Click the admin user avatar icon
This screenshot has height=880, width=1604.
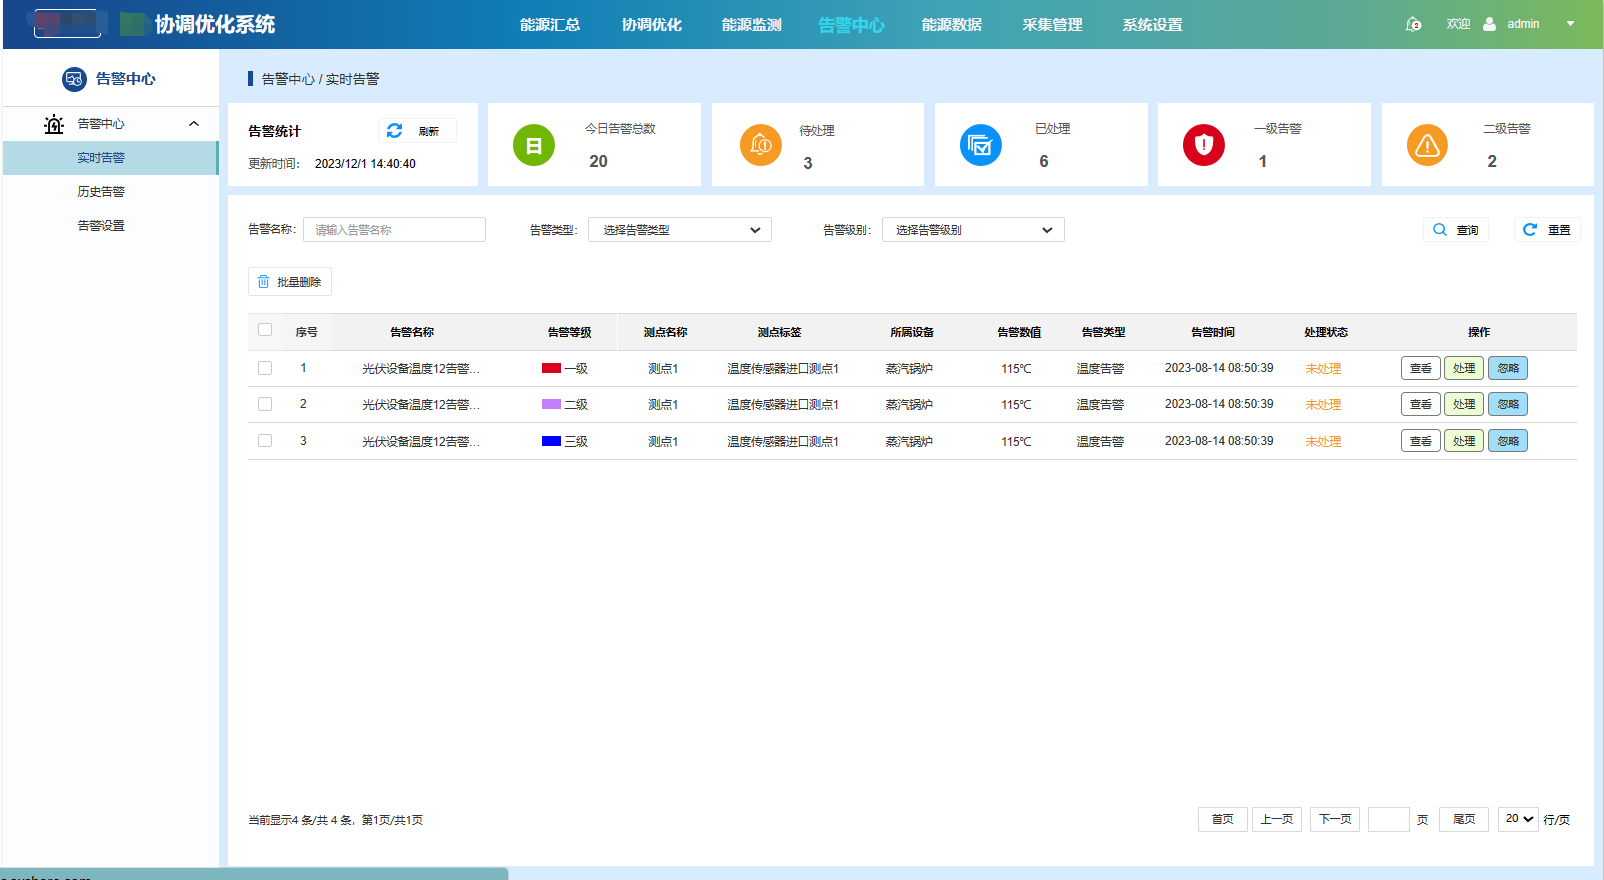[x=1490, y=24]
